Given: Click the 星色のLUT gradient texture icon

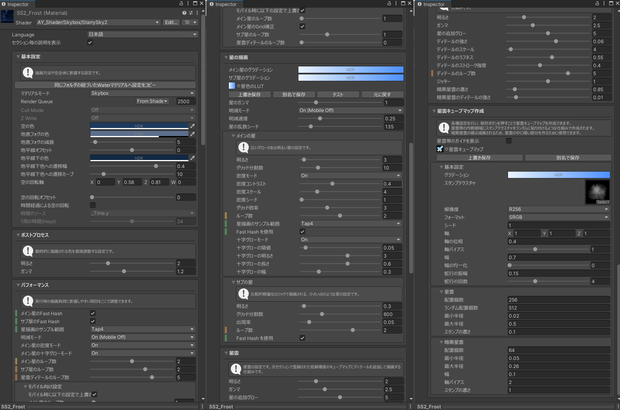Looking at the screenshot, I should [x=232, y=86].
